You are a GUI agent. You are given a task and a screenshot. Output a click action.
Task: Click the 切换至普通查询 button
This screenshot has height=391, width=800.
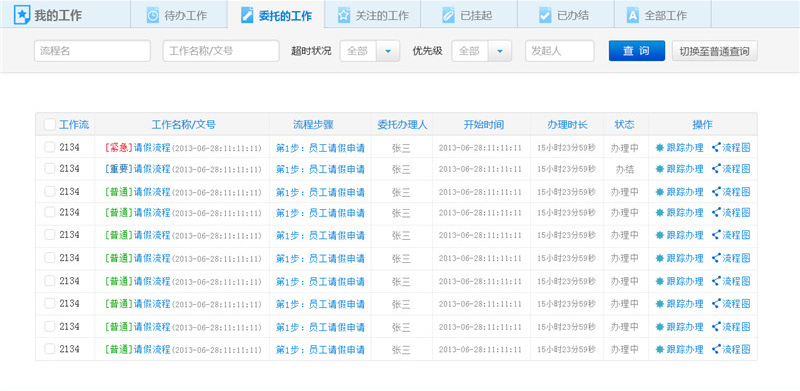714,51
